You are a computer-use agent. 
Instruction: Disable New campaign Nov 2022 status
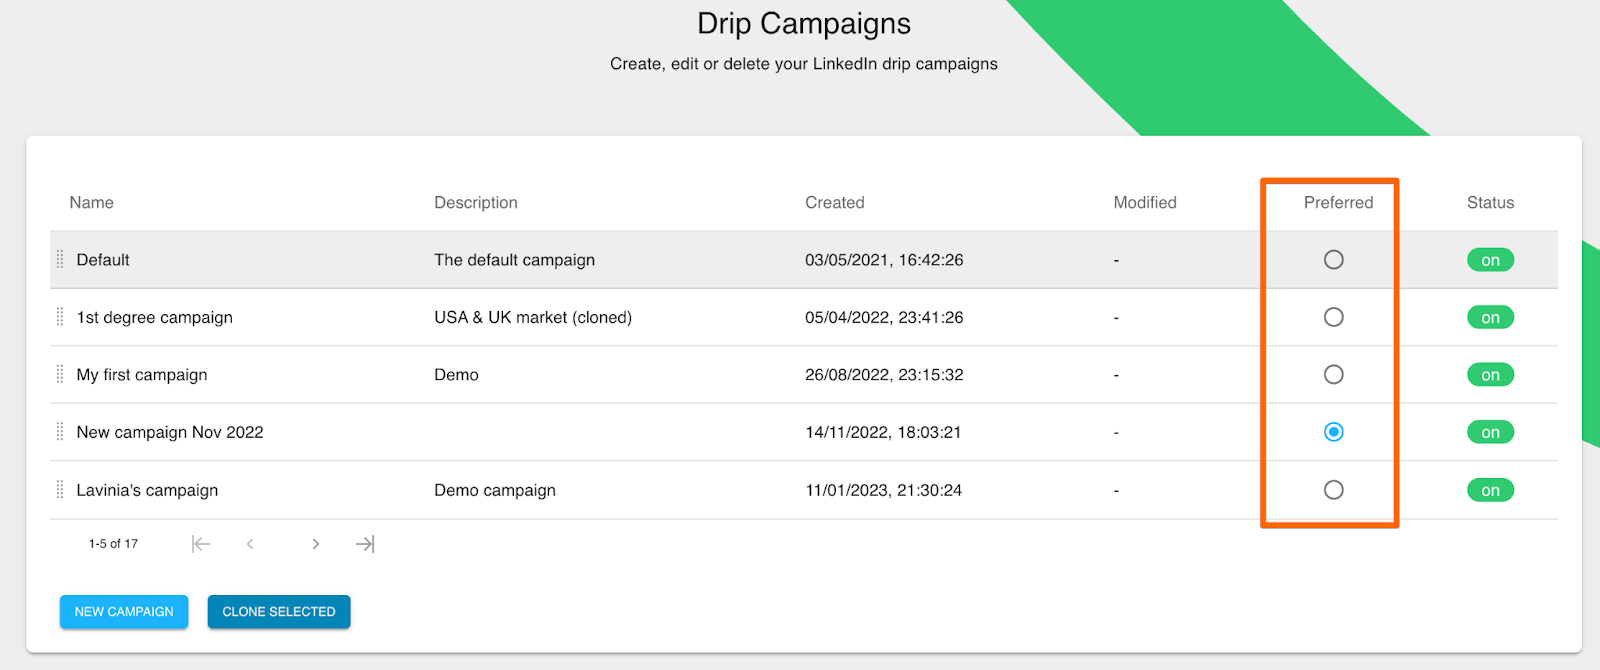click(x=1490, y=432)
